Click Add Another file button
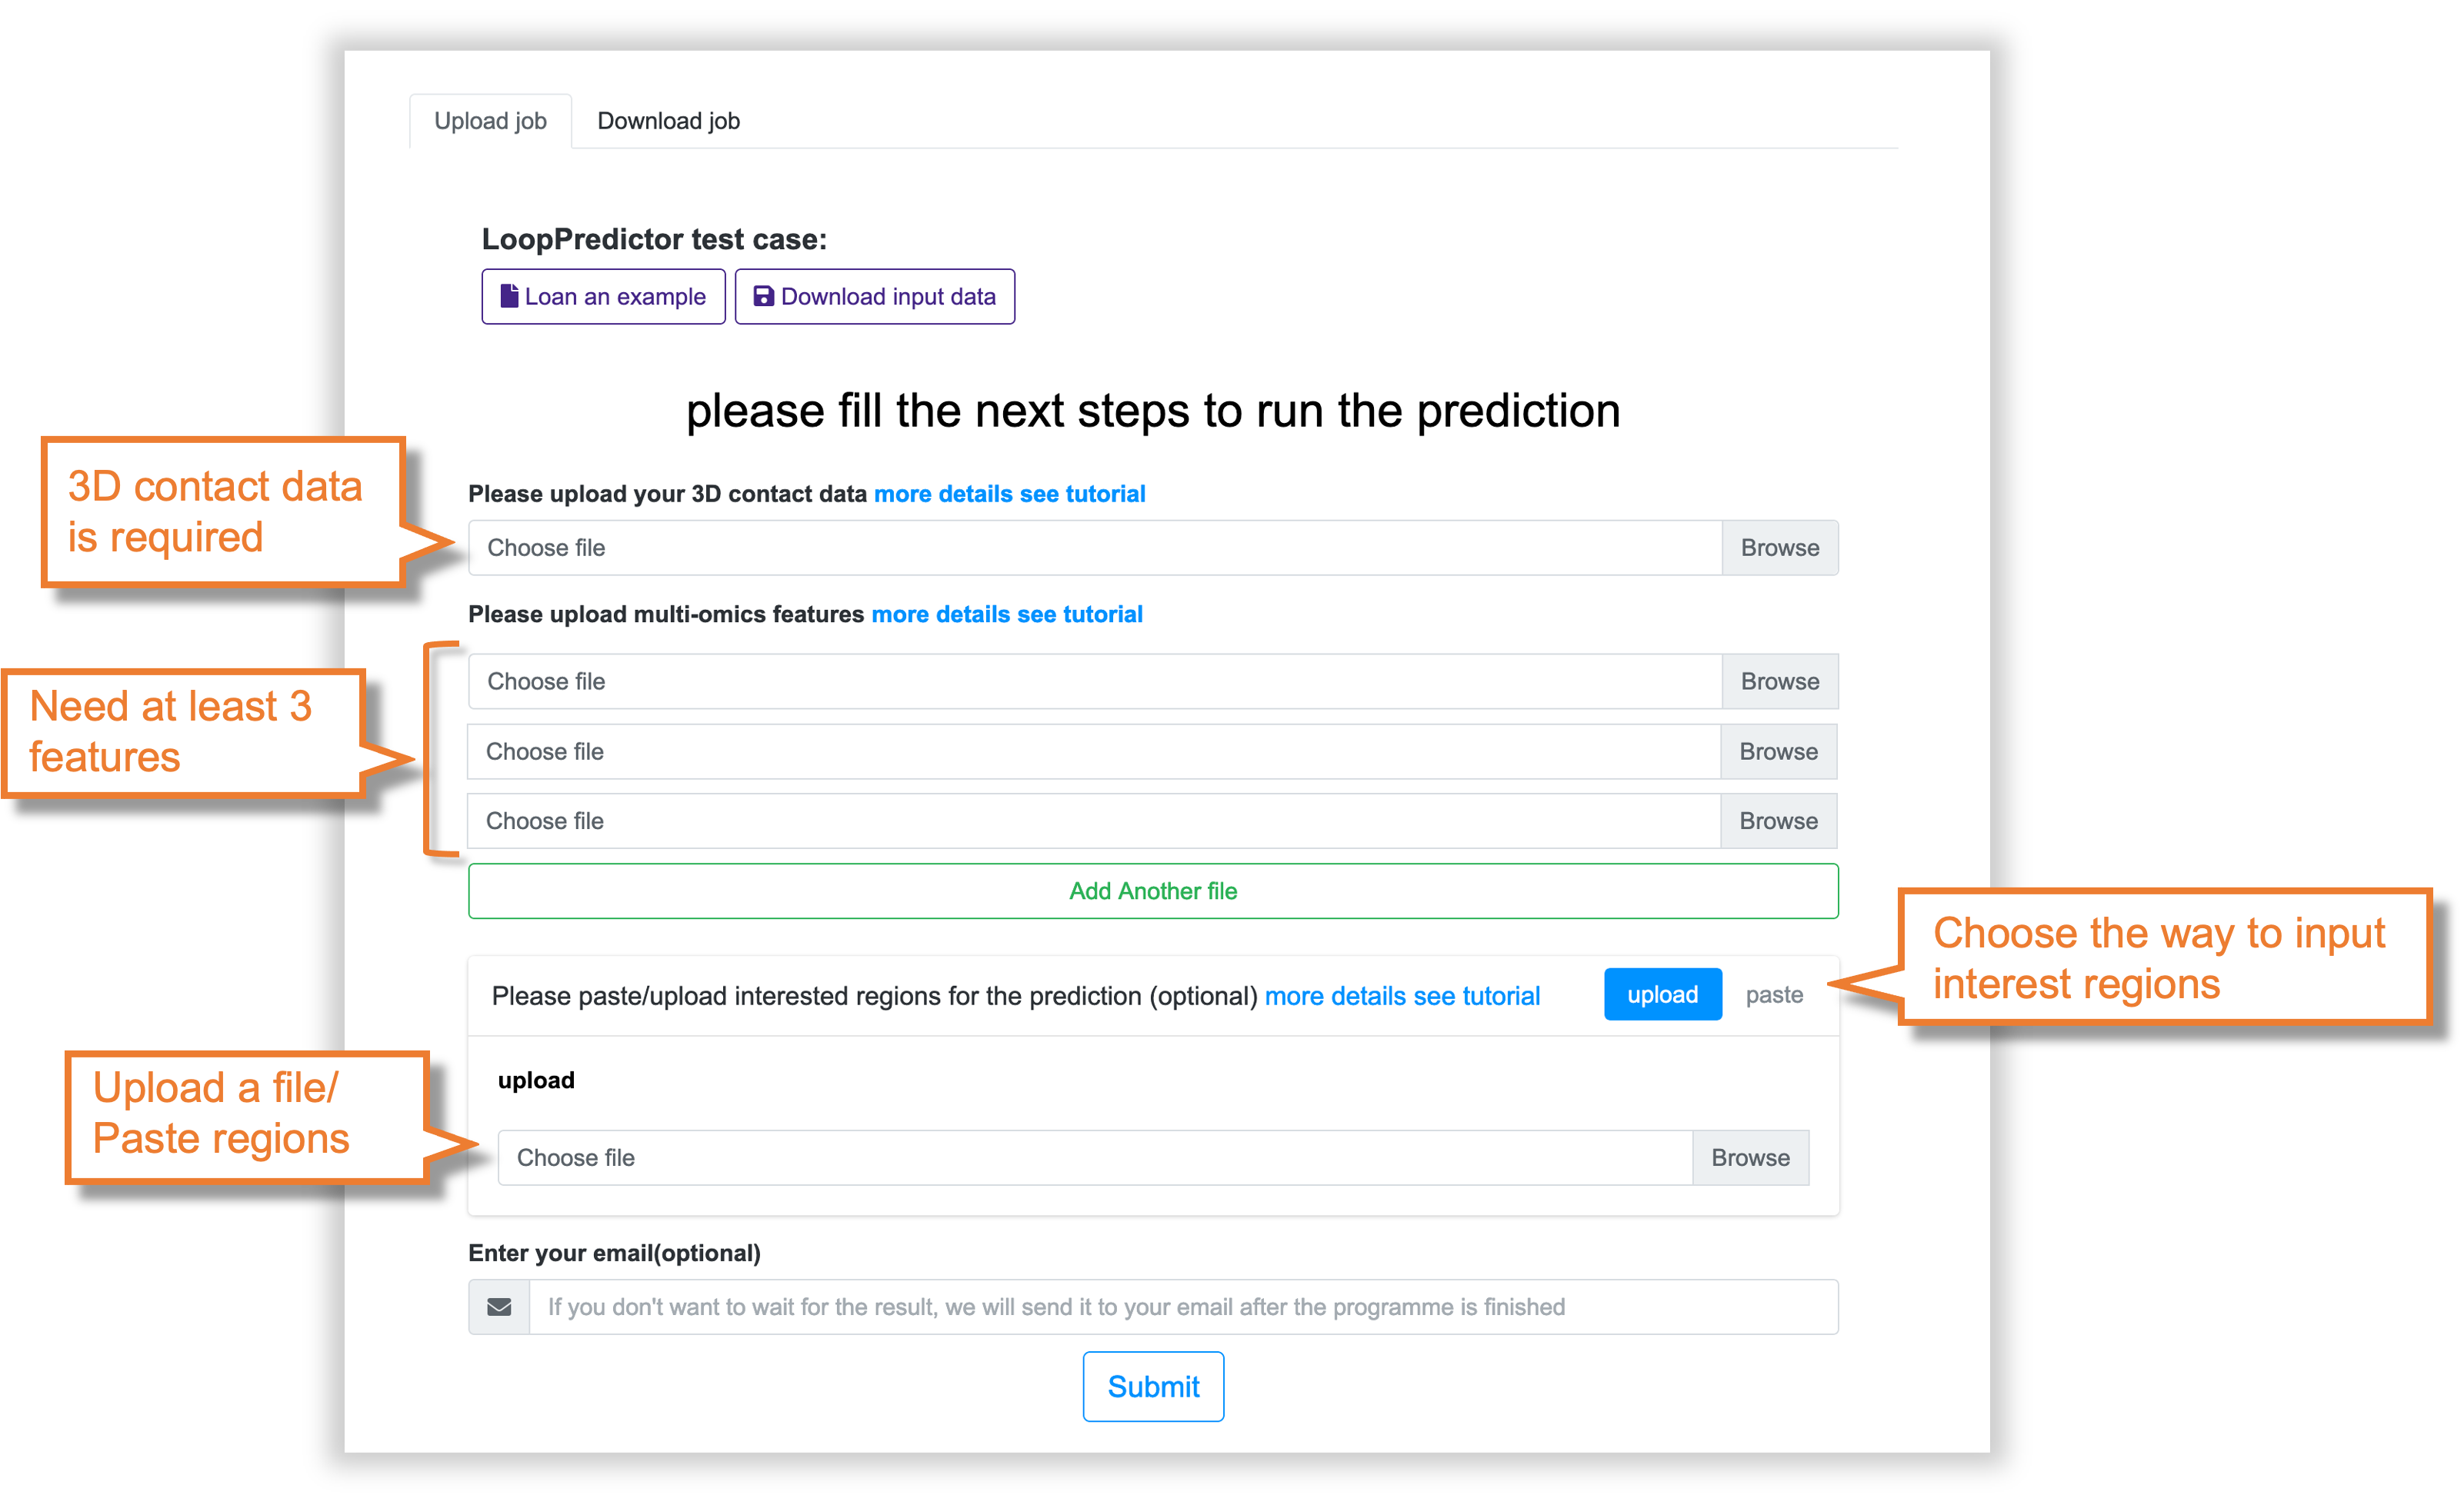The image size is (2464, 1505). click(x=1153, y=891)
